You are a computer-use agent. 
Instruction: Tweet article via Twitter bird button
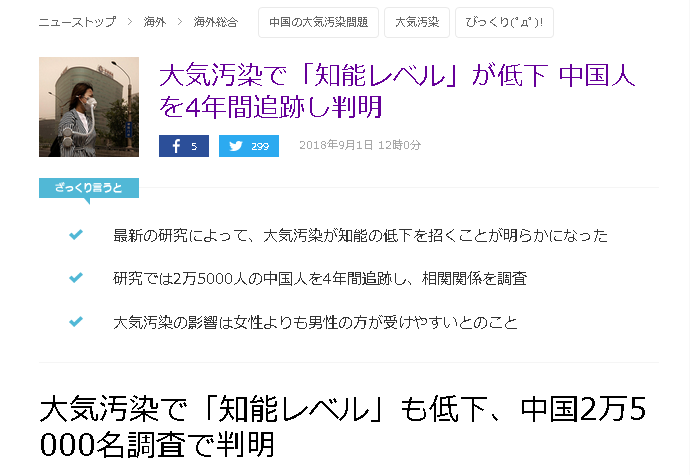point(248,146)
